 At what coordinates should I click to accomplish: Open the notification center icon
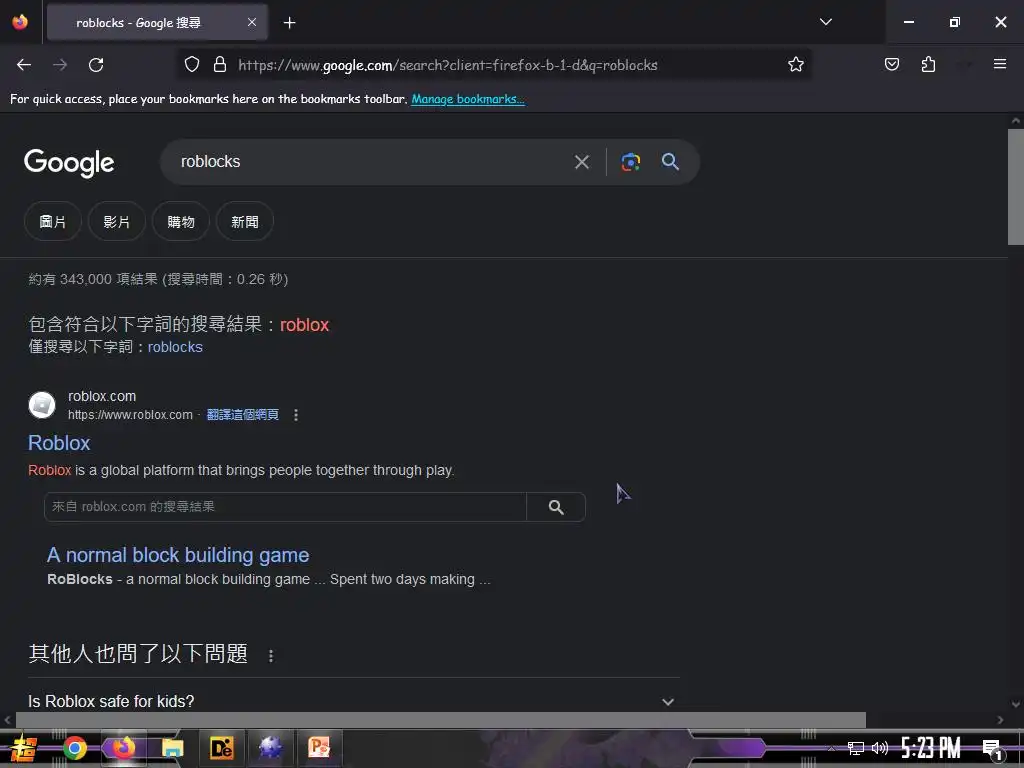993,749
